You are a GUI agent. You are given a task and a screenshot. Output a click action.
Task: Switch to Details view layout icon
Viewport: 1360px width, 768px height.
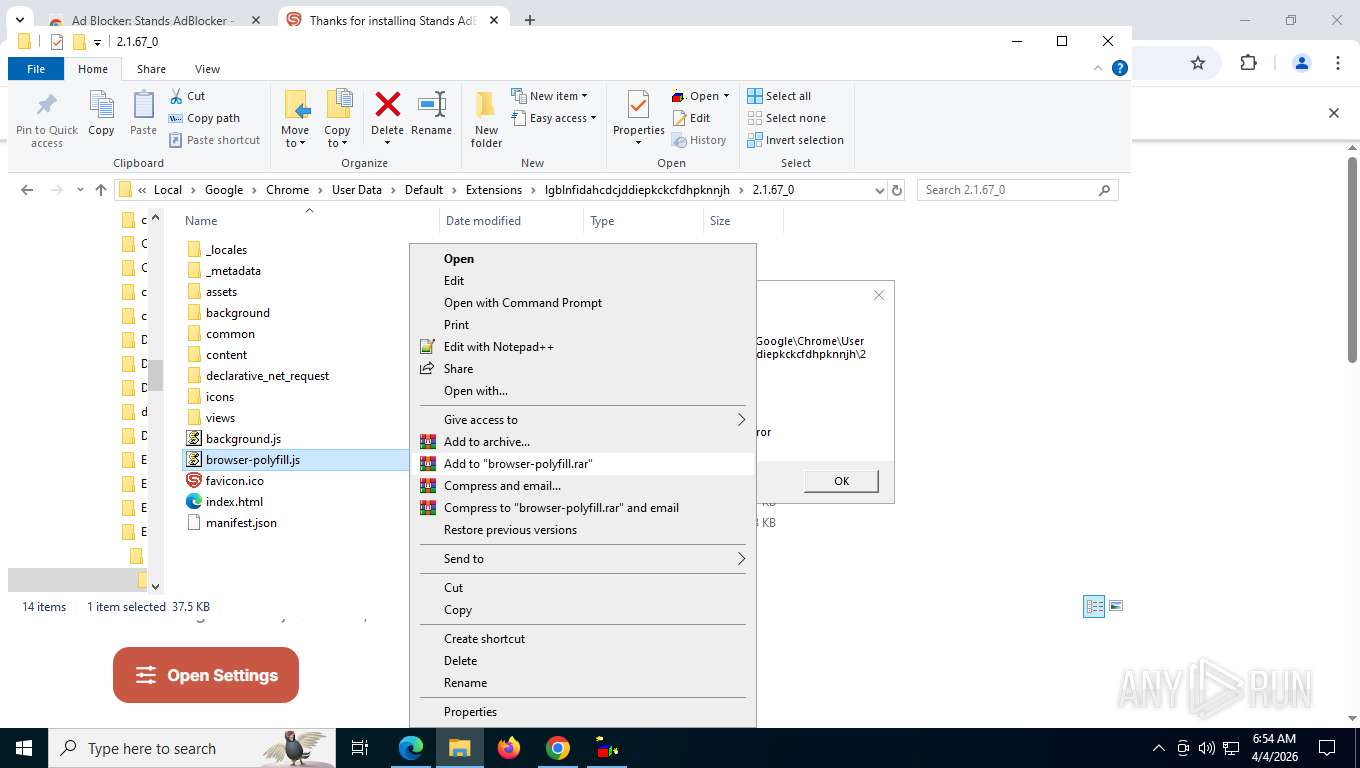pyautogui.click(x=1094, y=606)
